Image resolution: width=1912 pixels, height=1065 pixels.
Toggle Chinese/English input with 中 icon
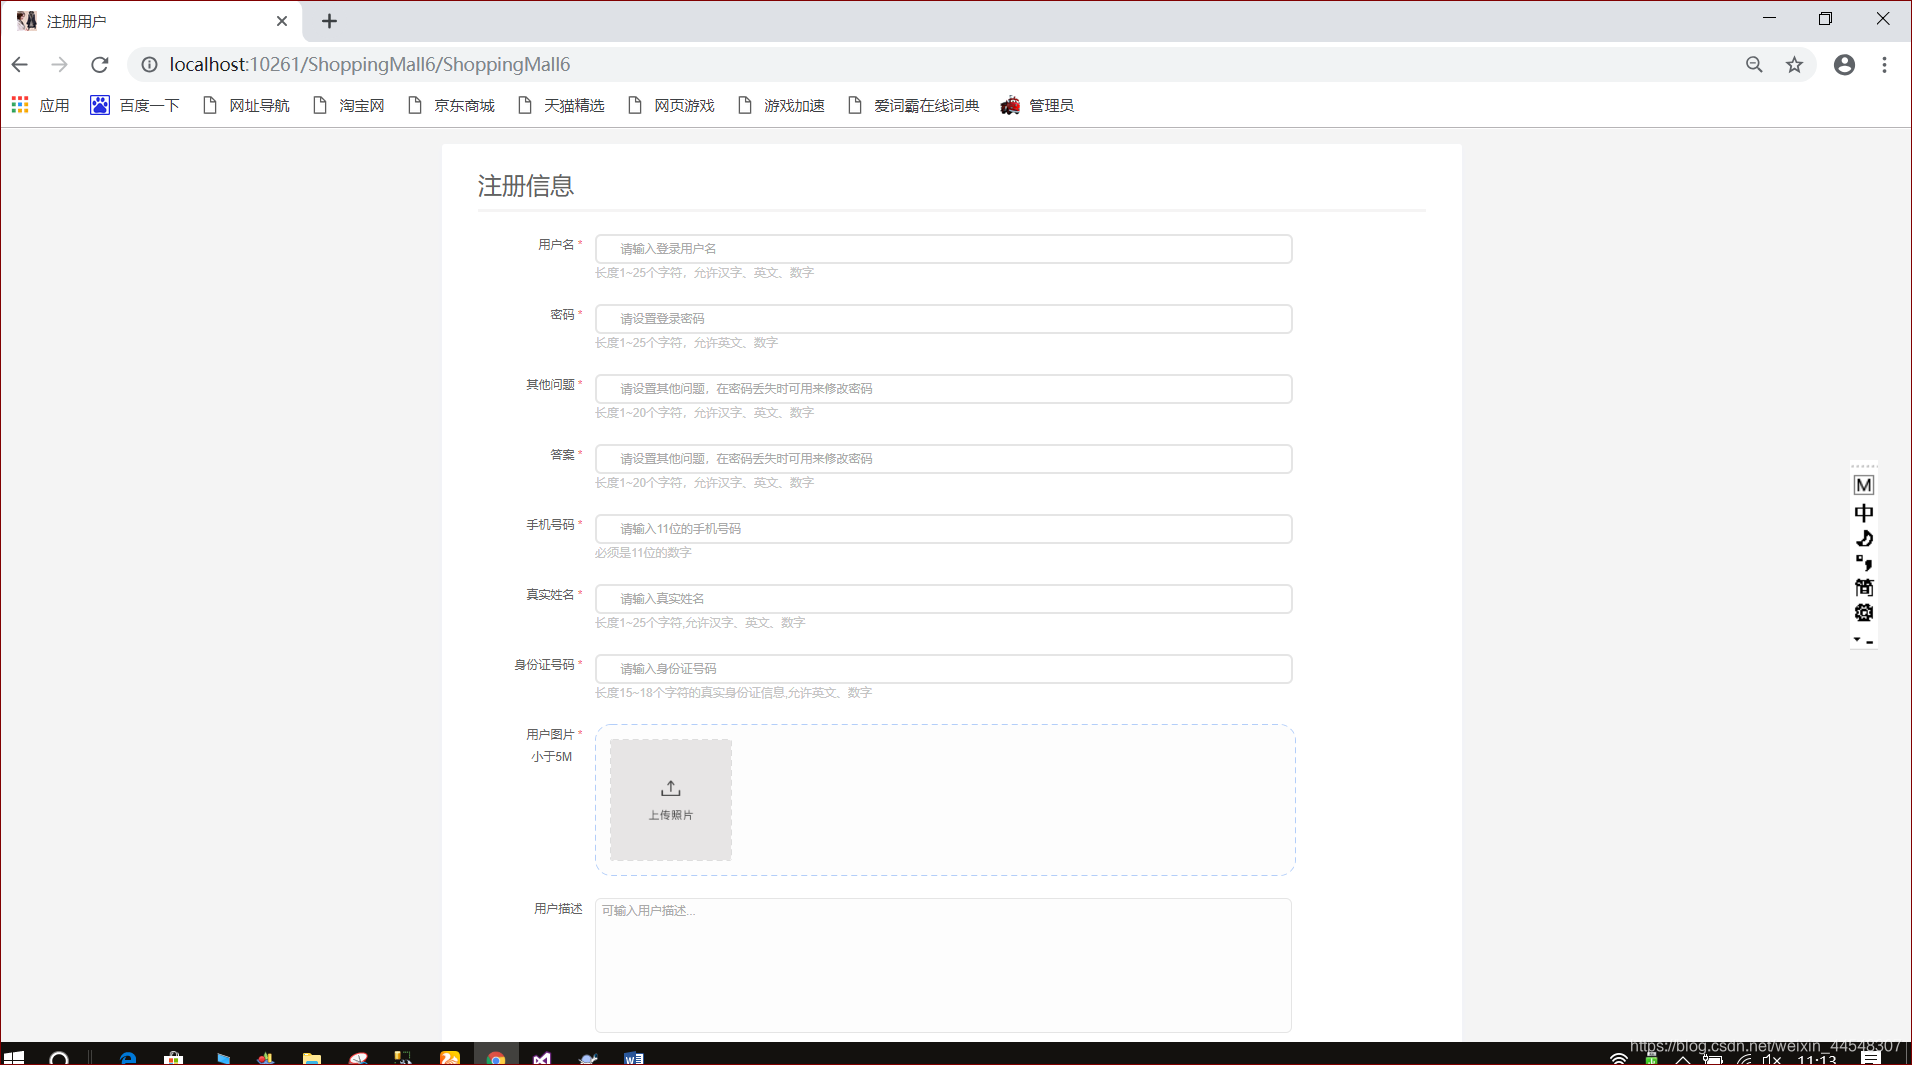pos(1864,512)
